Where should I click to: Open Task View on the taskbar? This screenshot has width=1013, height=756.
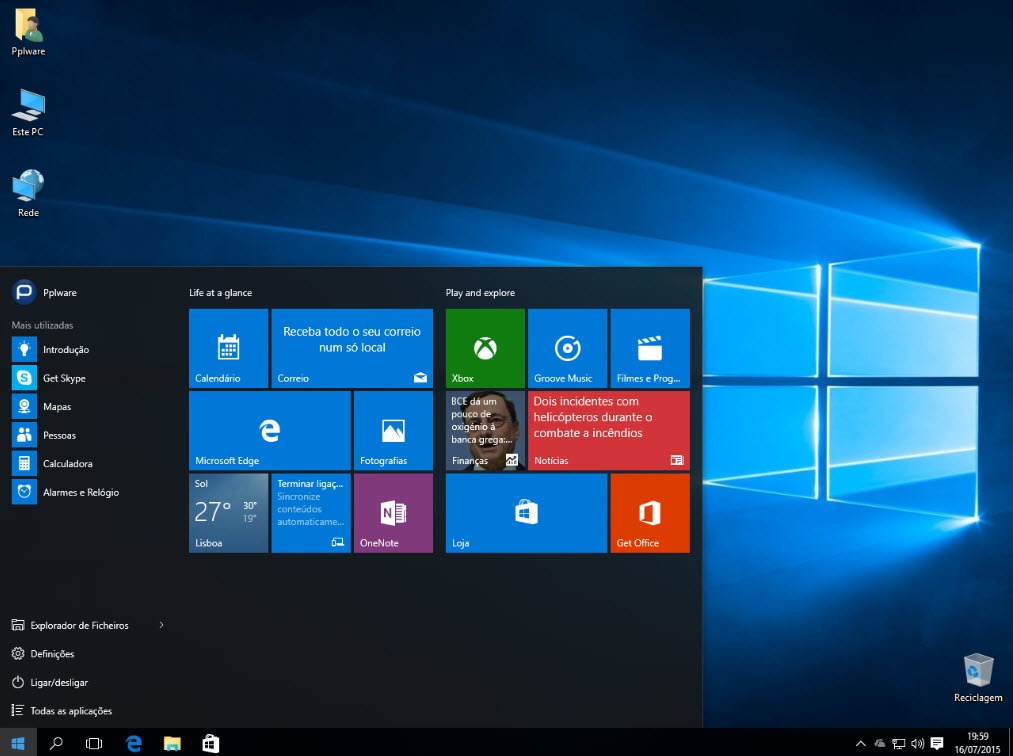click(94, 743)
